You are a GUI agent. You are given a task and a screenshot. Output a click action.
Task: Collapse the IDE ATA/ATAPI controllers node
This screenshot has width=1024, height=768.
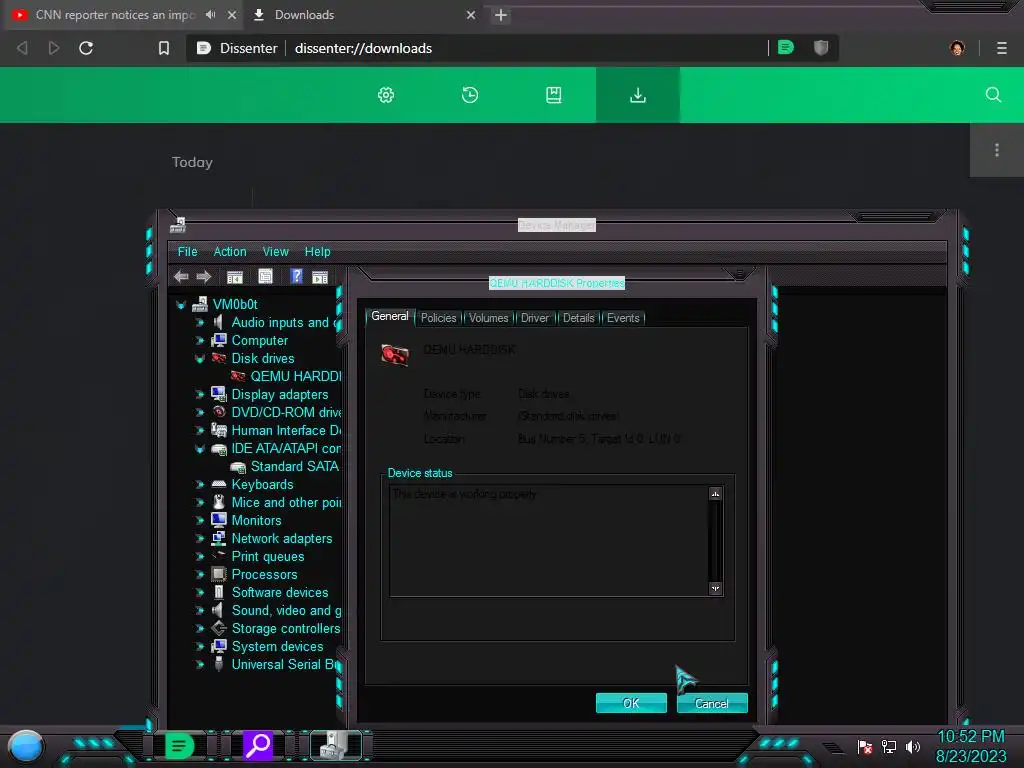pos(200,449)
